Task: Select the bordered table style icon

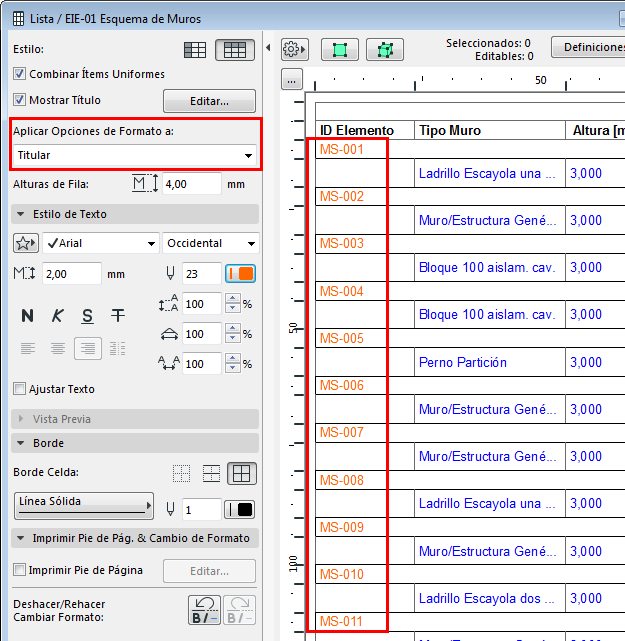Action: [x=235, y=50]
